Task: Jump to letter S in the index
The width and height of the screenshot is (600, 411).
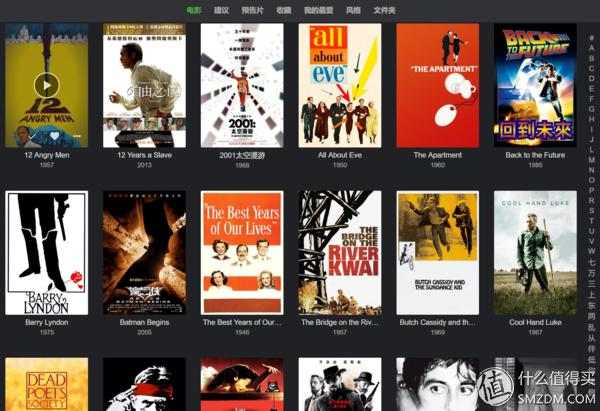Action: (x=592, y=210)
